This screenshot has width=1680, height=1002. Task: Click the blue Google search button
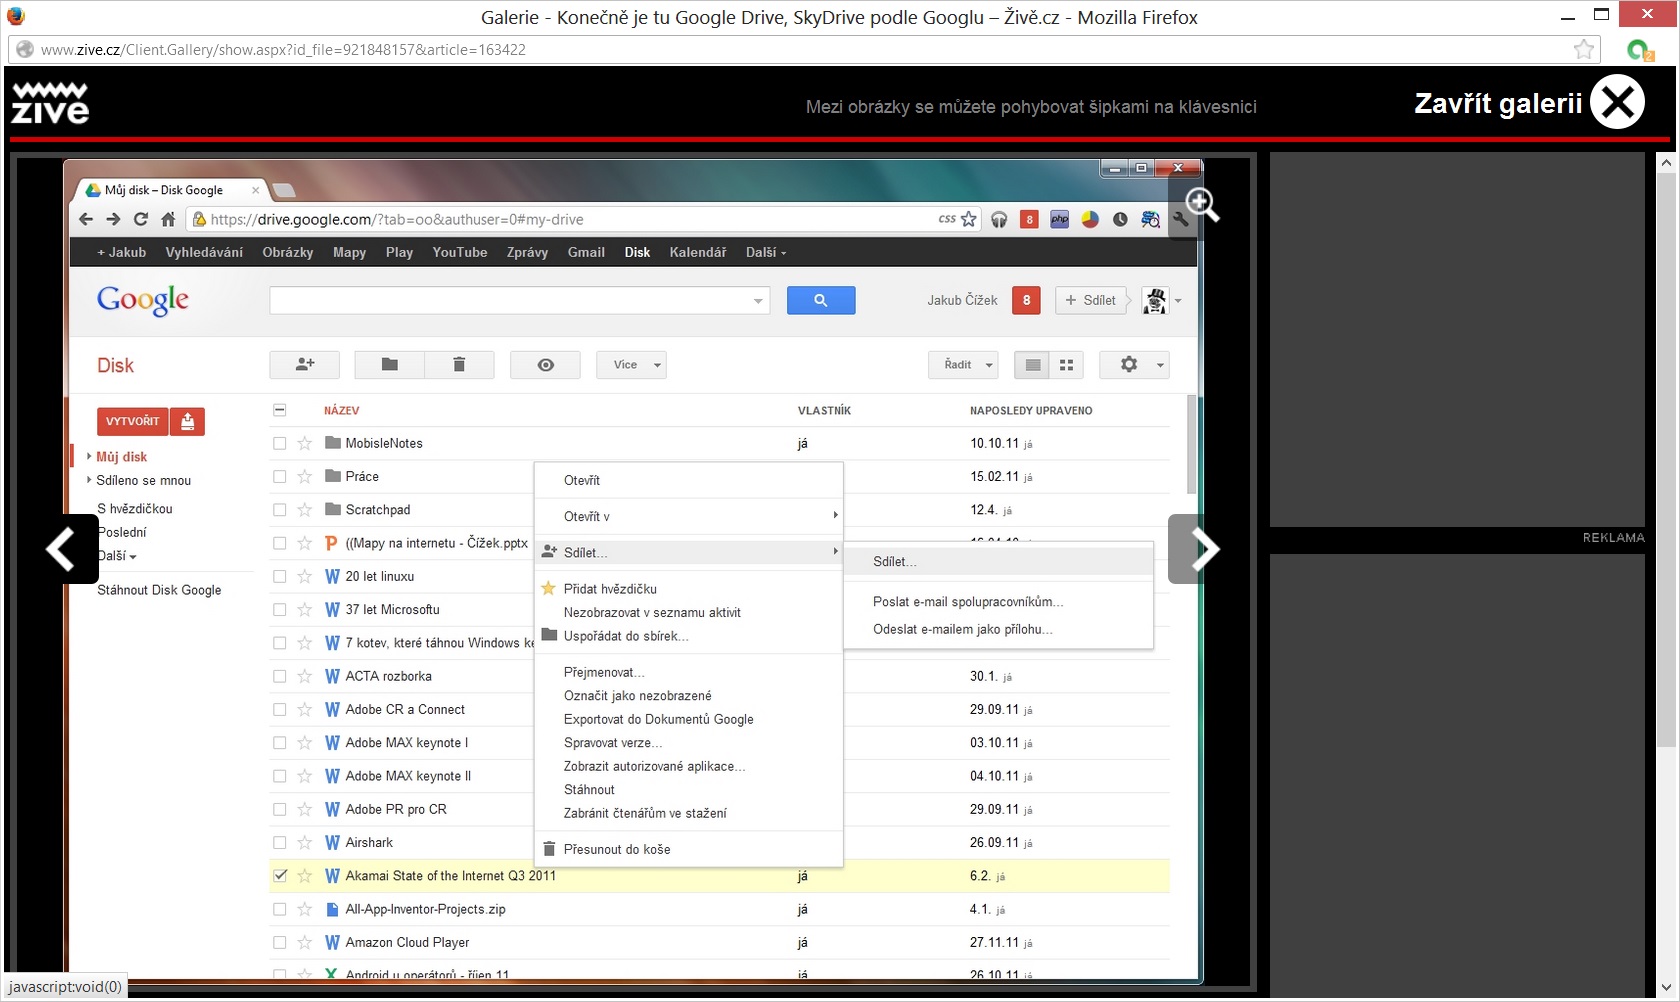point(821,300)
